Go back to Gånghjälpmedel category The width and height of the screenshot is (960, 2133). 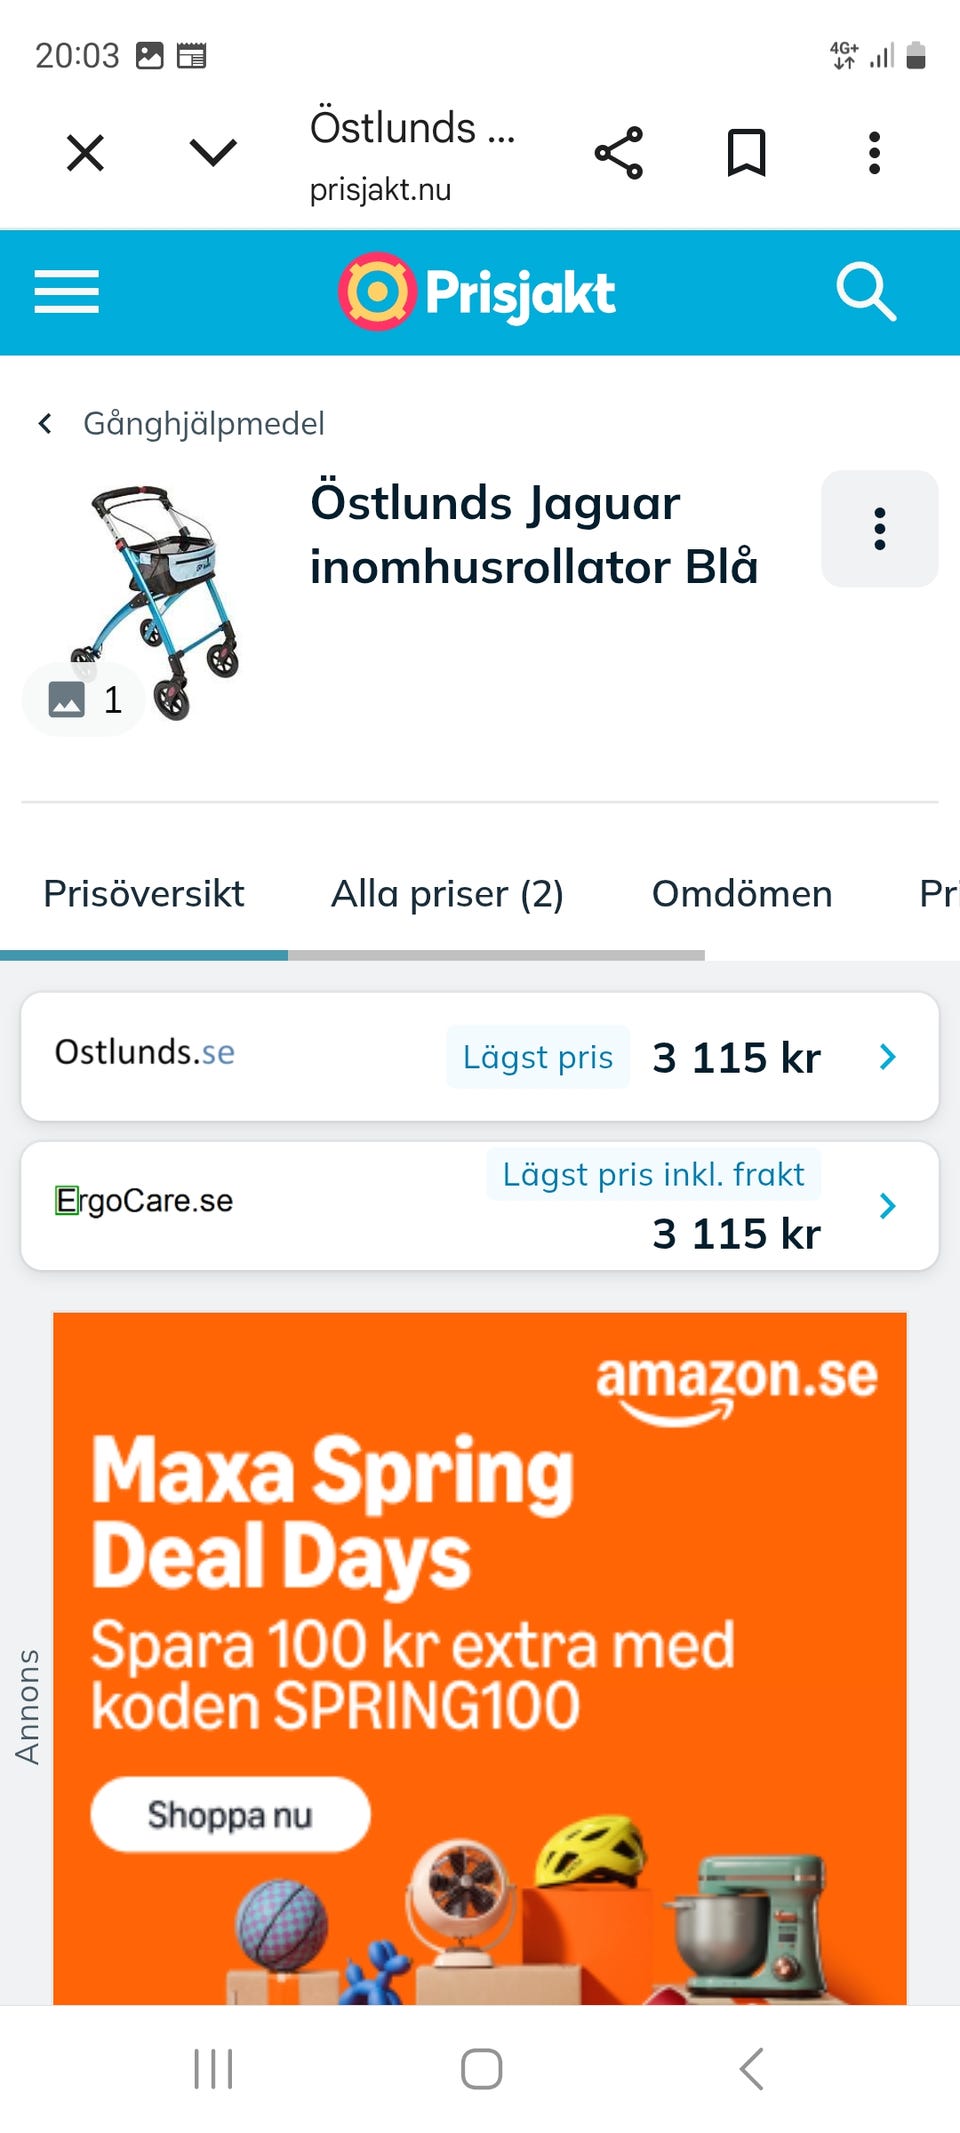(182, 423)
